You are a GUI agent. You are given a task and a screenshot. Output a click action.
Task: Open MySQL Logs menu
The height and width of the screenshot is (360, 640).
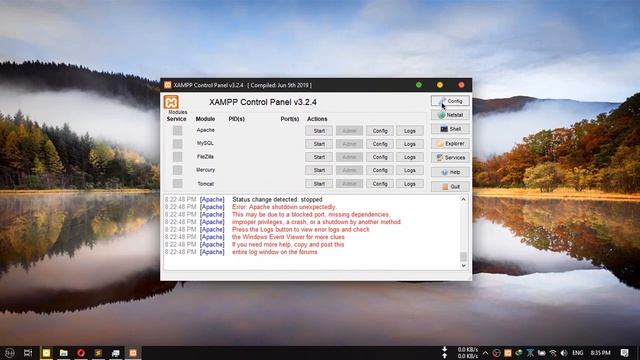click(409, 144)
